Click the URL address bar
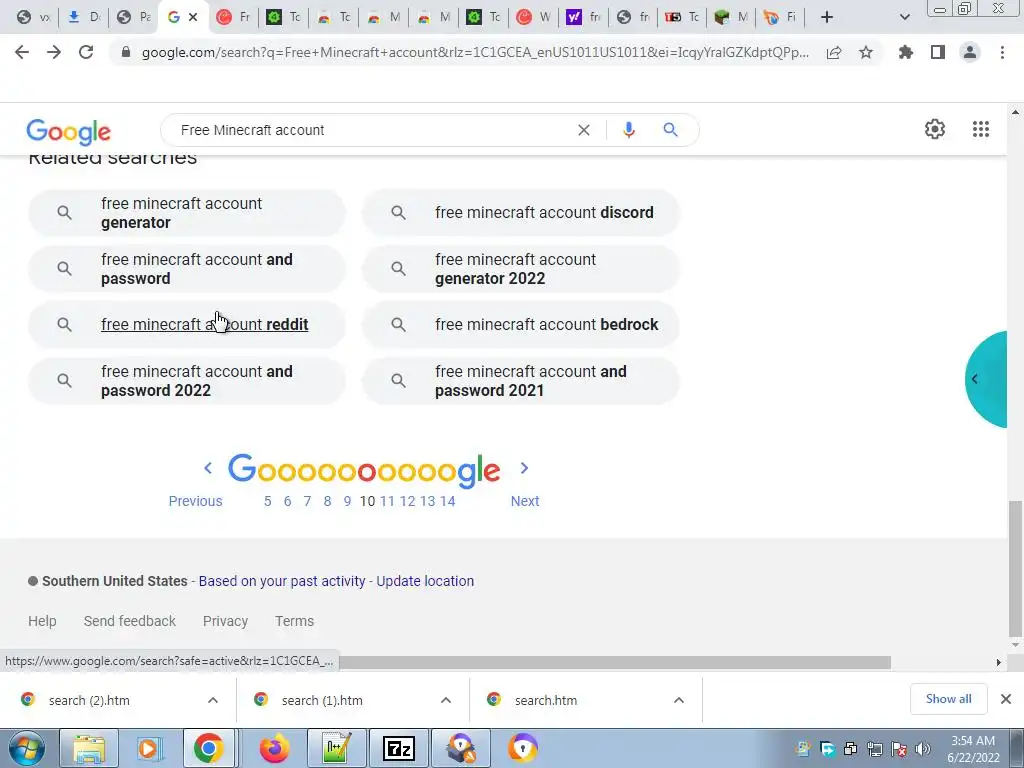Screen dimensions: 1024x768 tap(475, 52)
